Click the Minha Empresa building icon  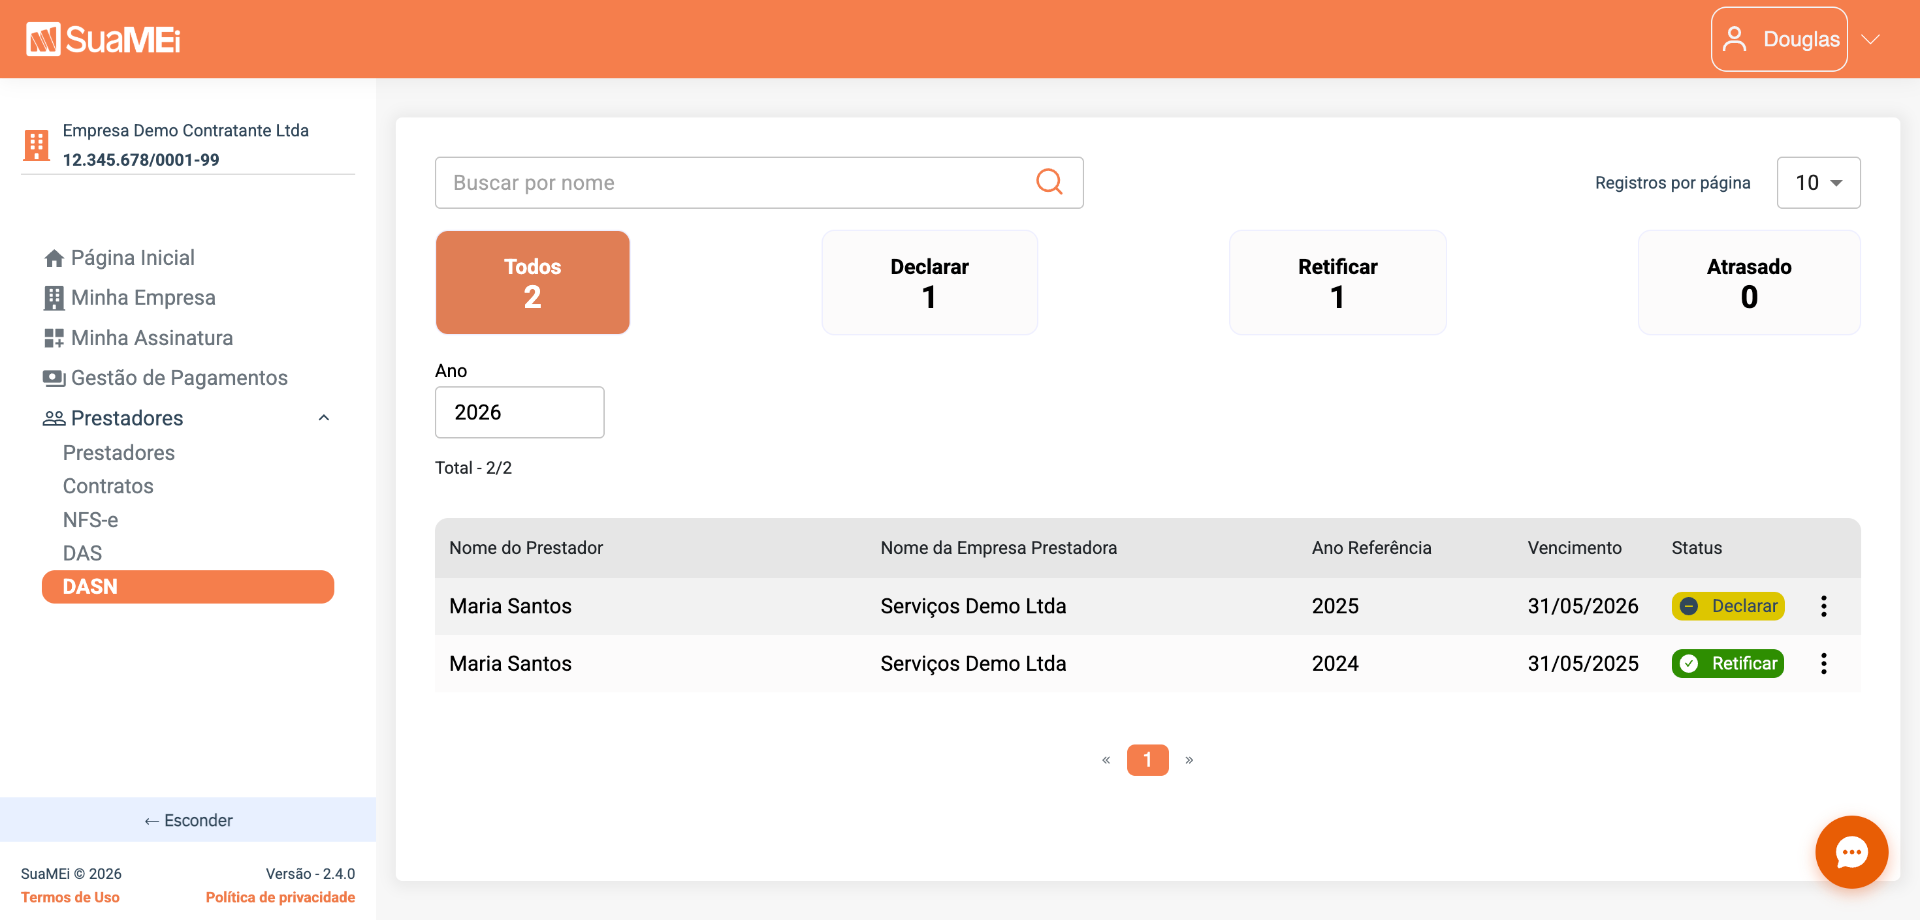(x=54, y=298)
